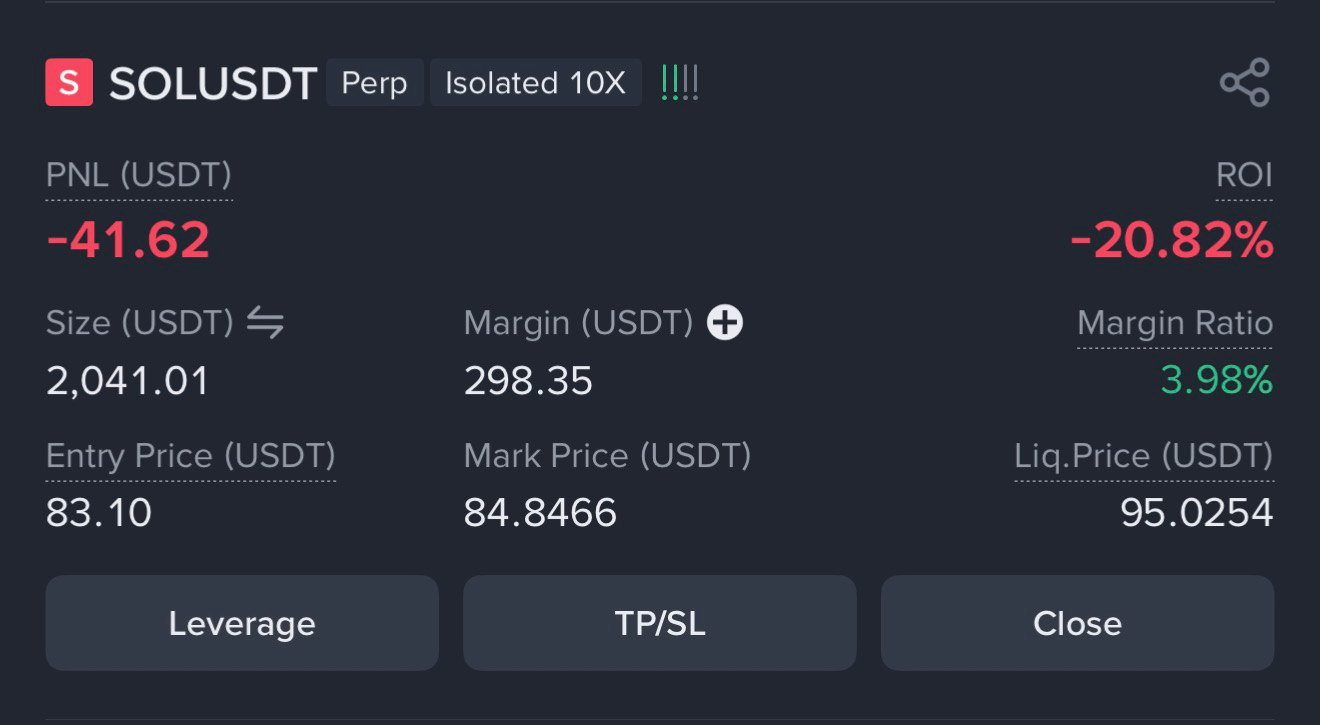
Task: Add margin using the plus icon
Action: (725, 322)
